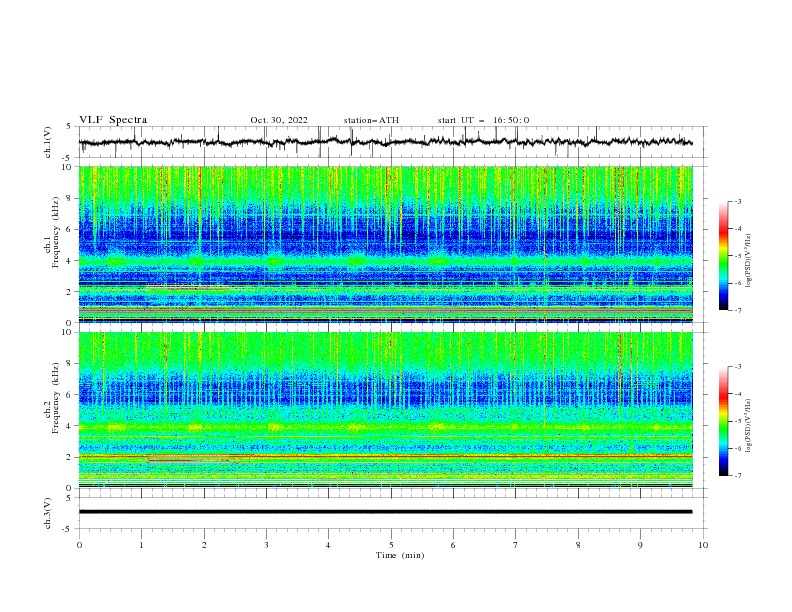Screen dimensions: 792x612
Task: Select the ch.2 "Frequency (kHz)" axis label
Action: tap(55, 398)
